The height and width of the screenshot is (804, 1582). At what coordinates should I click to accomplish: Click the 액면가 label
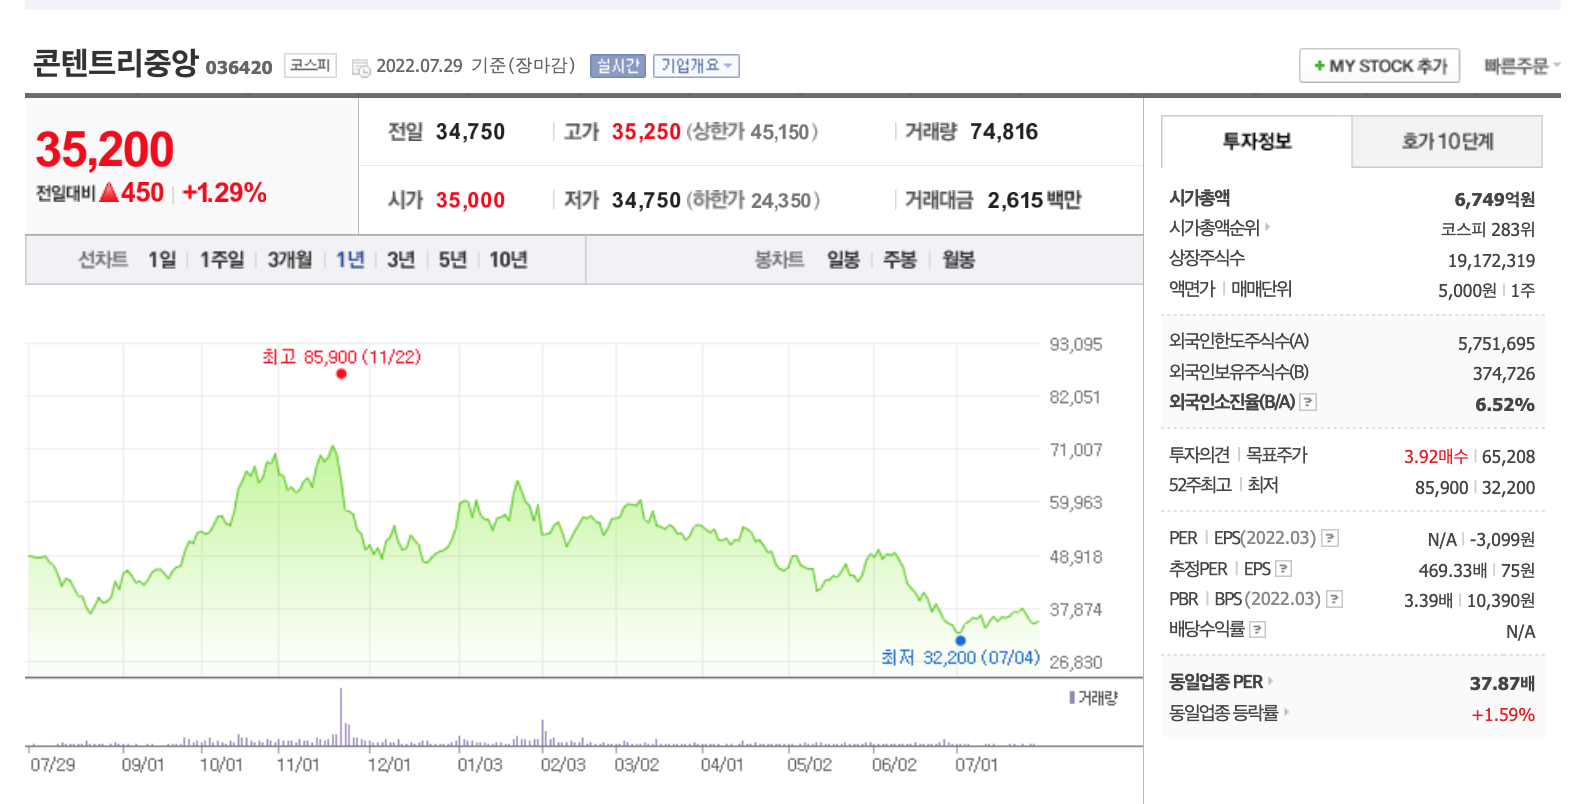coord(1192,289)
